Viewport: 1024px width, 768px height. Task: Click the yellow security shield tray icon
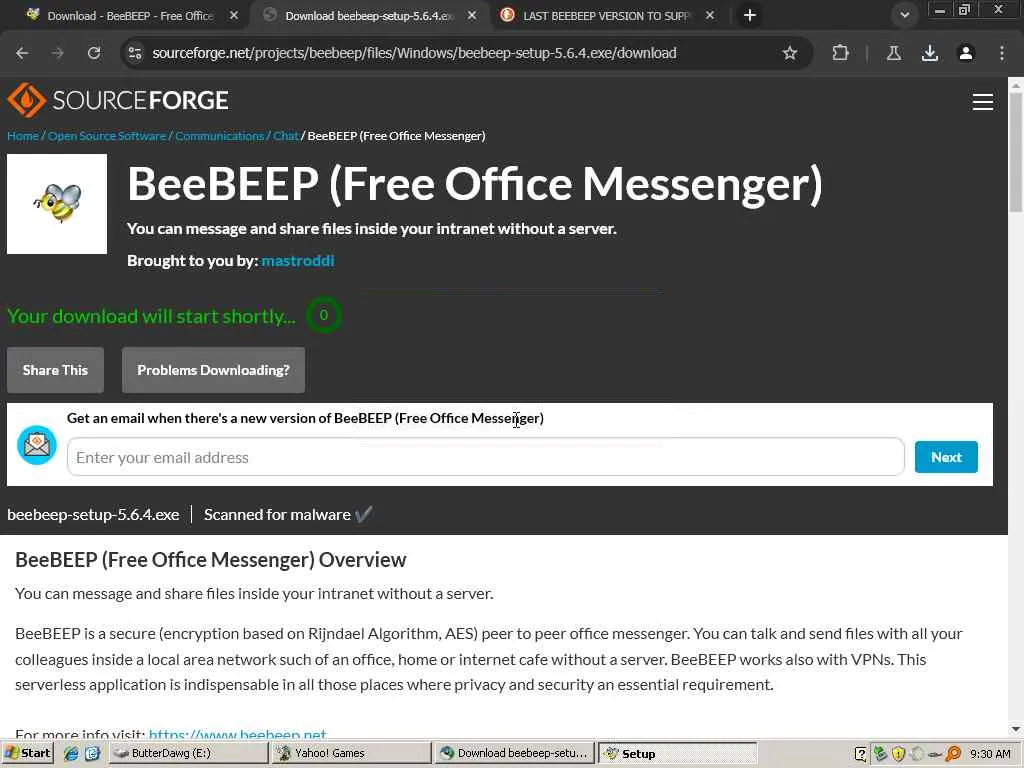click(x=899, y=754)
